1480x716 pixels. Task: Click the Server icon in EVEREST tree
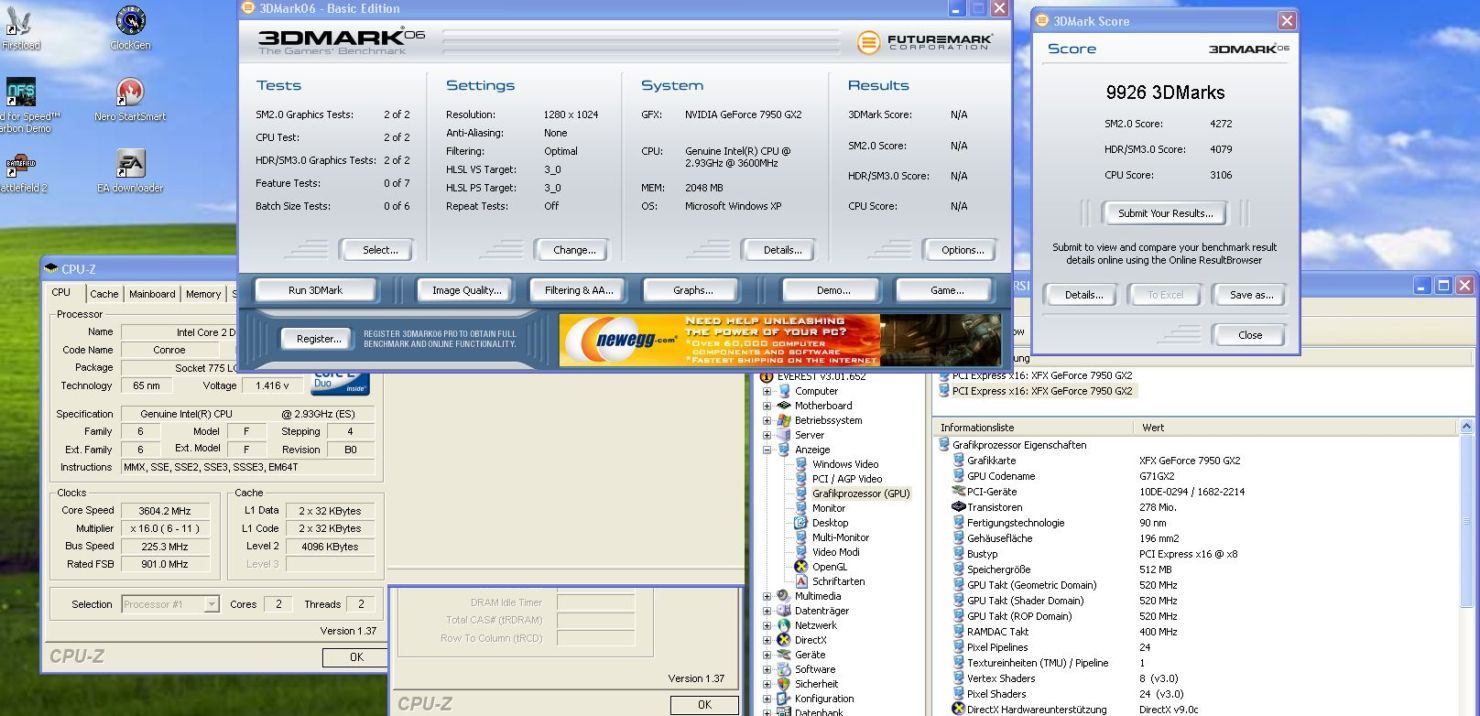(784, 435)
